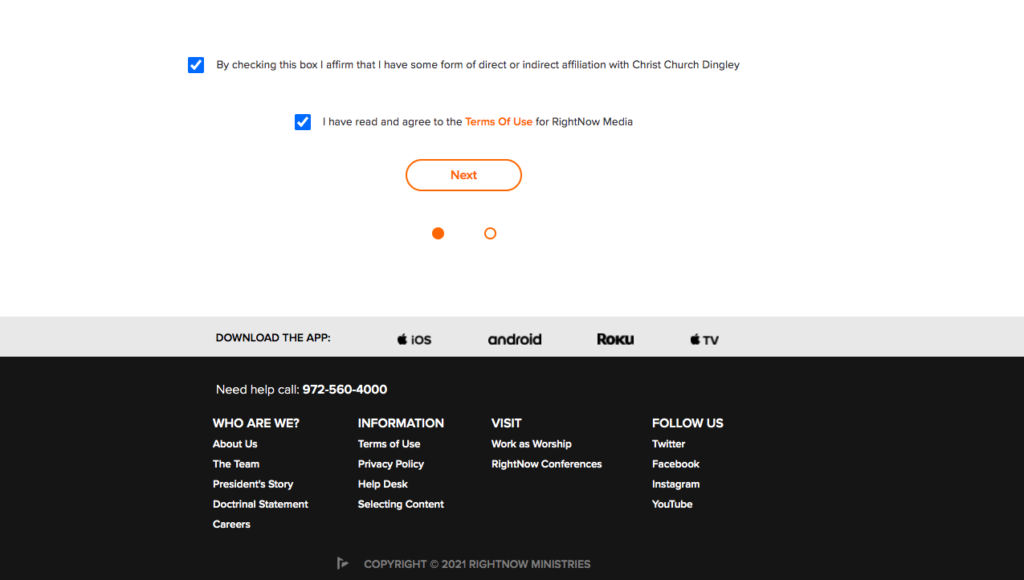Viewport: 1024px width, 580px height.
Task: Open Work as Worship link
Action: pos(531,443)
